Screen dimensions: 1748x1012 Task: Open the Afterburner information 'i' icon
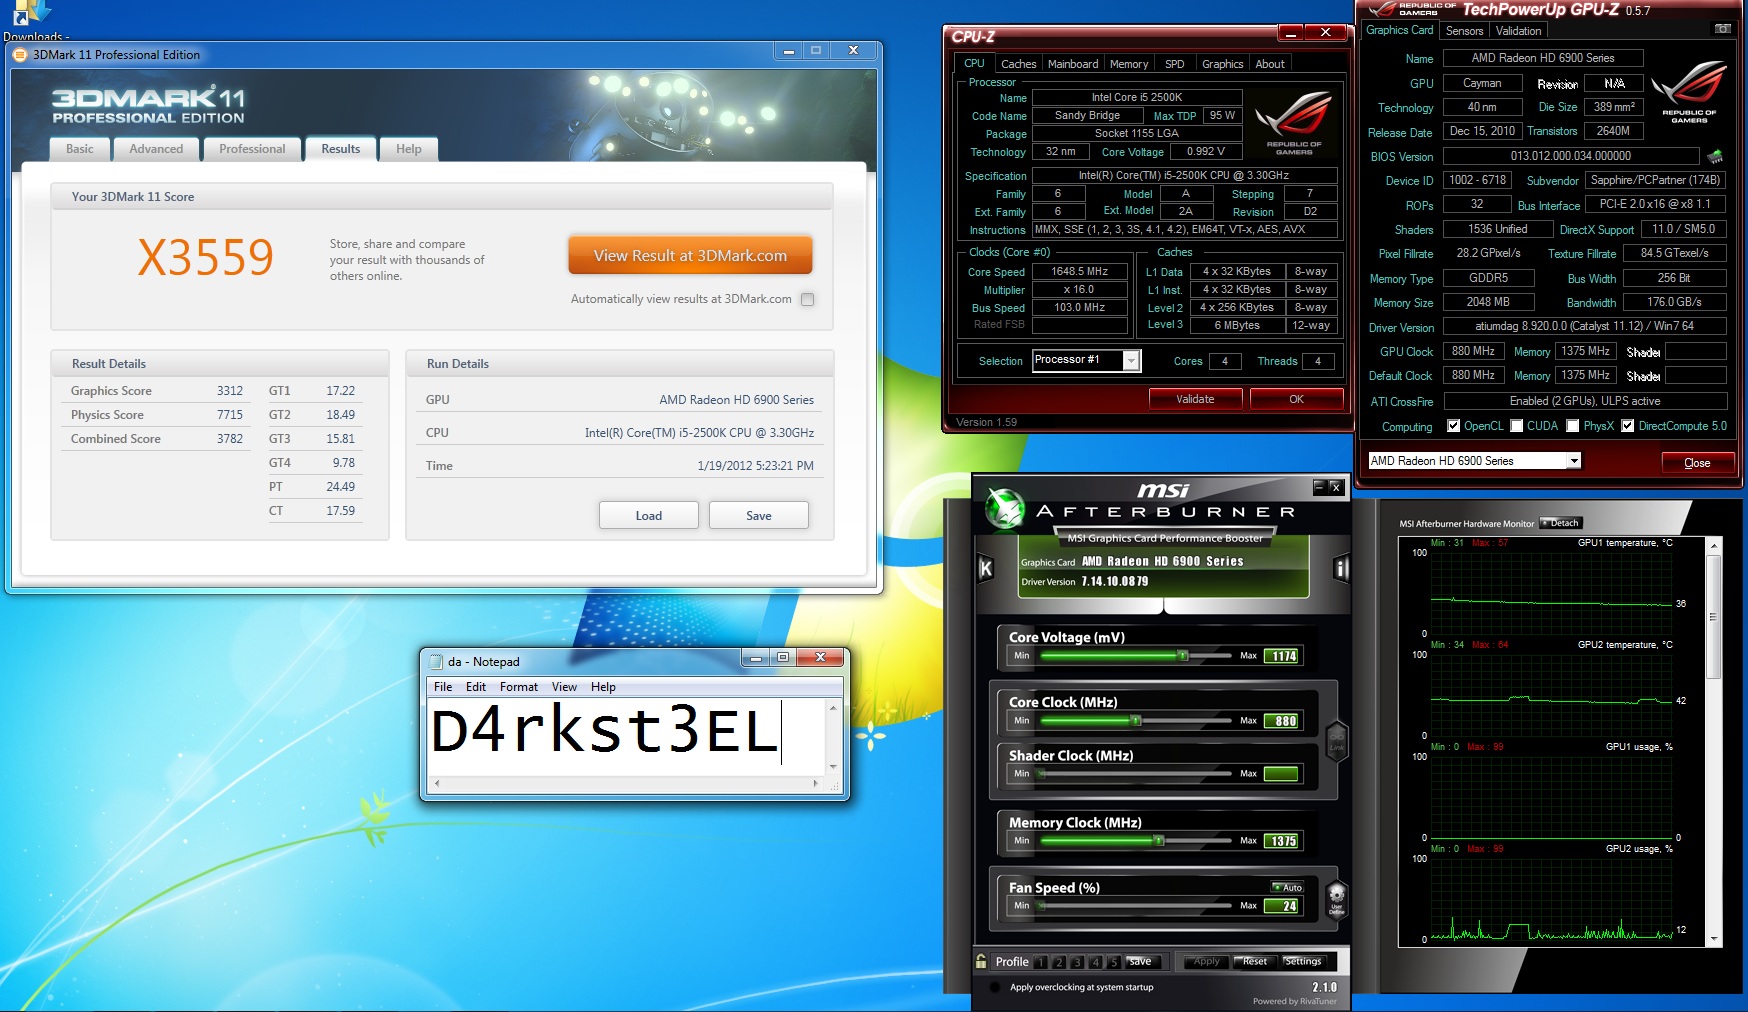[x=1341, y=568]
